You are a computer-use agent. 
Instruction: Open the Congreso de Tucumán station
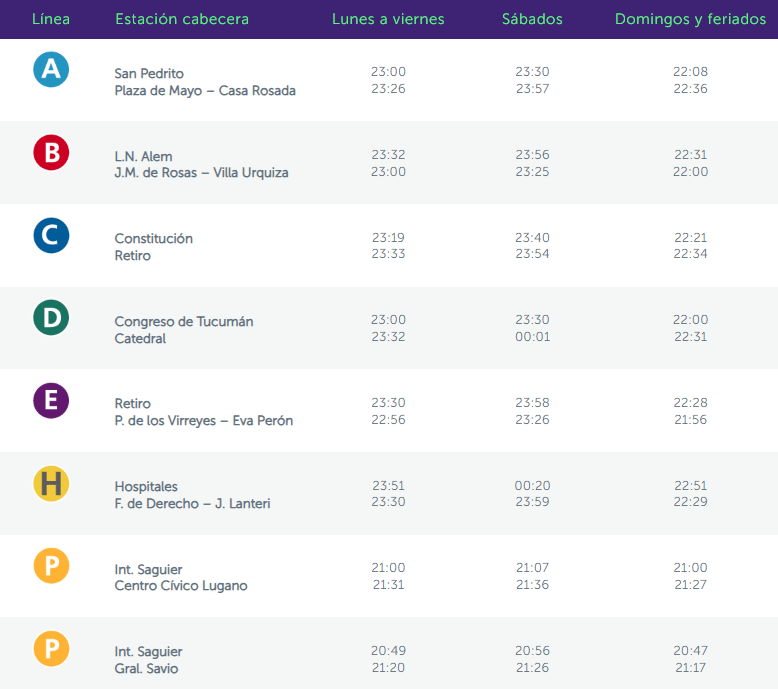(184, 321)
